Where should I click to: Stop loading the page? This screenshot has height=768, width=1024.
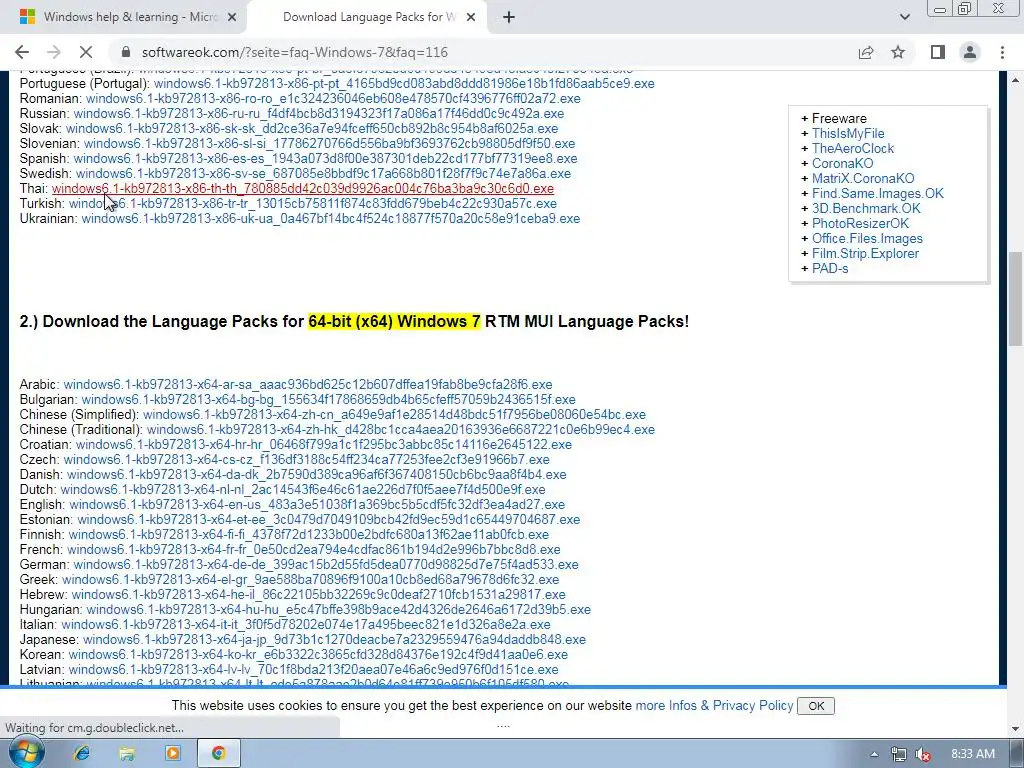point(86,52)
